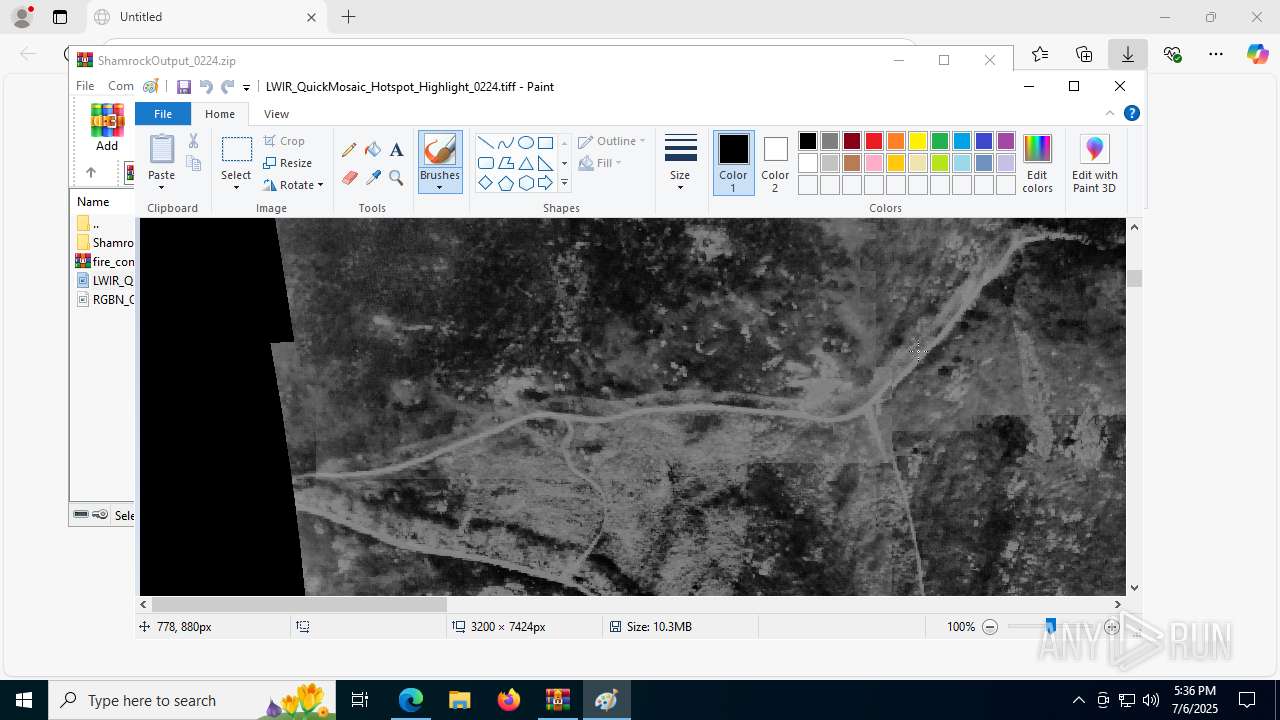Select the Pencil tool
The image size is (1280, 720).
coord(349,150)
